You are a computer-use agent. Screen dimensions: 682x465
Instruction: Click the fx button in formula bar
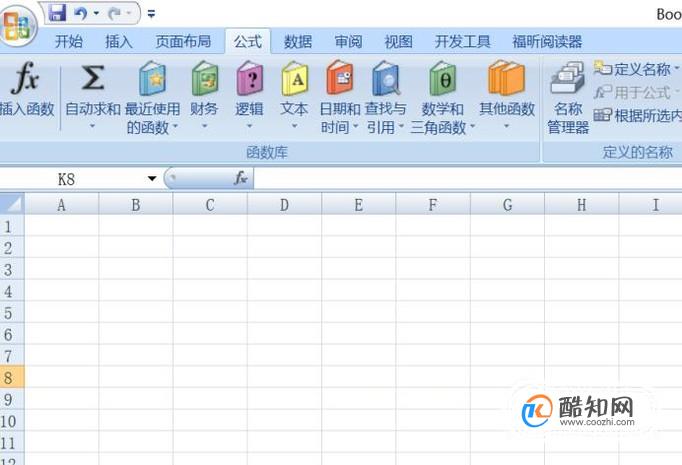(241, 178)
